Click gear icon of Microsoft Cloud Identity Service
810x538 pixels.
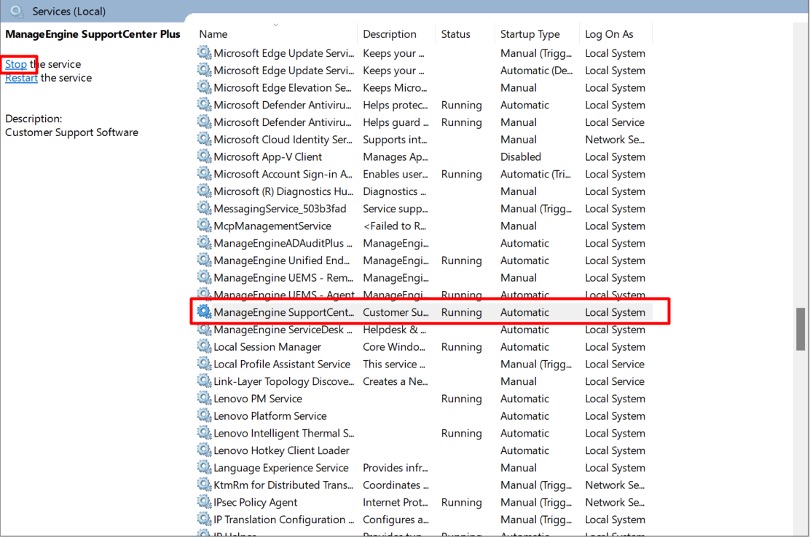[x=204, y=139]
